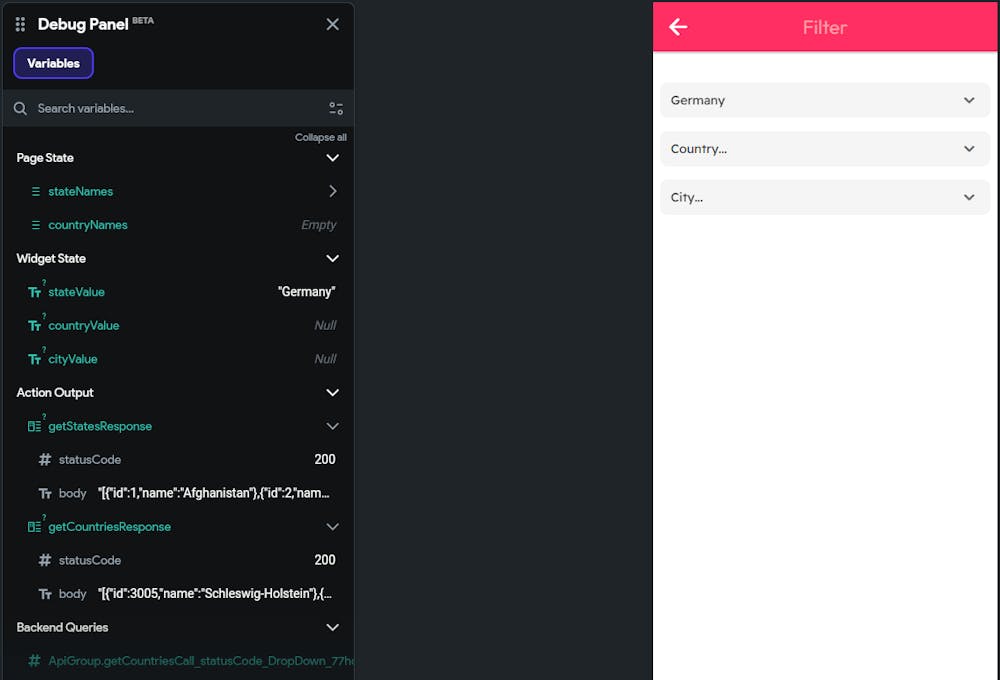Click the cityValue text type icon
Screen dimensions: 1000x680
pyautogui.click(x=35, y=359)
